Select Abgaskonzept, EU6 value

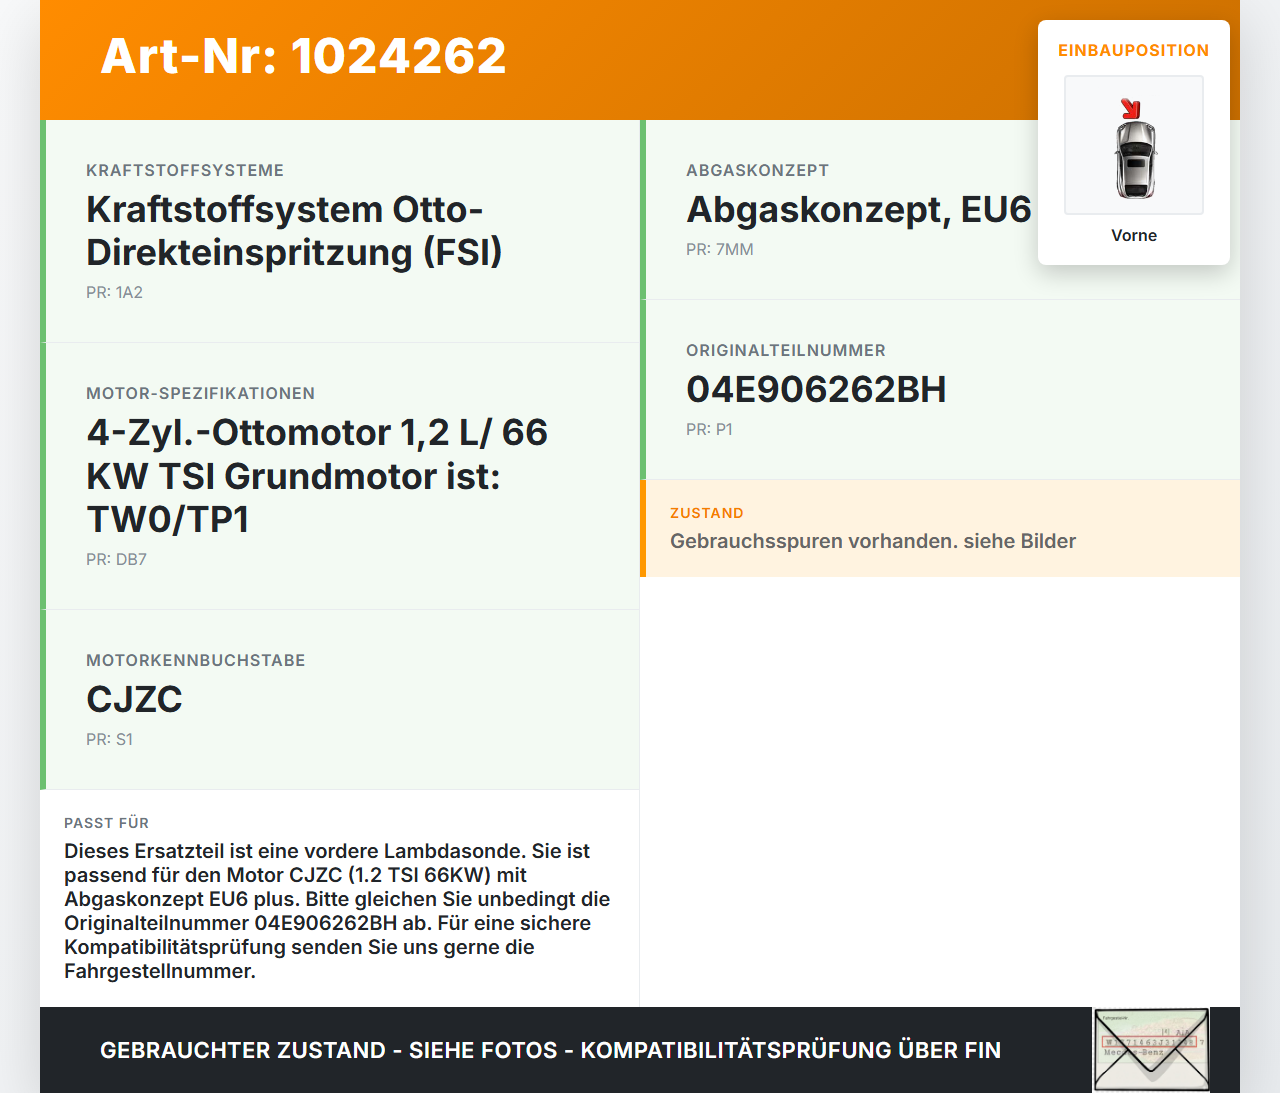858,210
